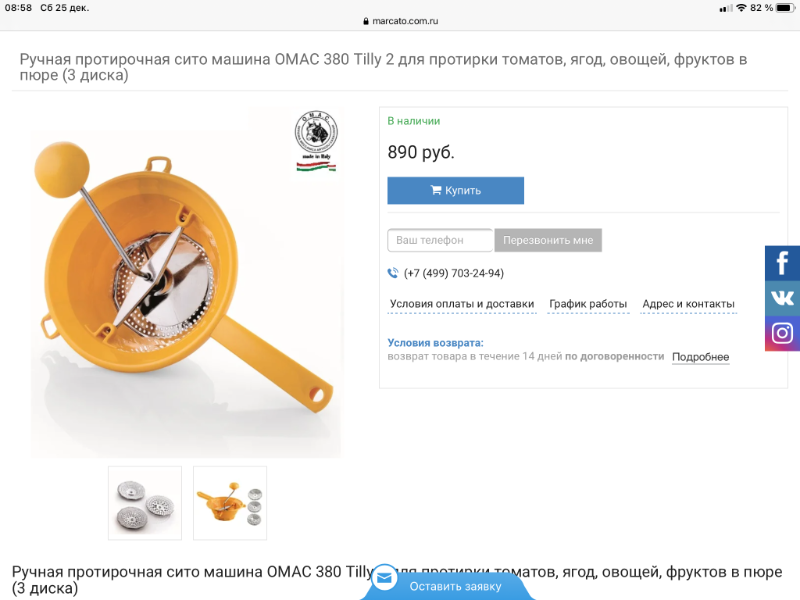Image resolution: width=800 pixels, height=600 pixels.
Task: Select thumbnail of mill with discs
Action: click(x=230, y=503)
